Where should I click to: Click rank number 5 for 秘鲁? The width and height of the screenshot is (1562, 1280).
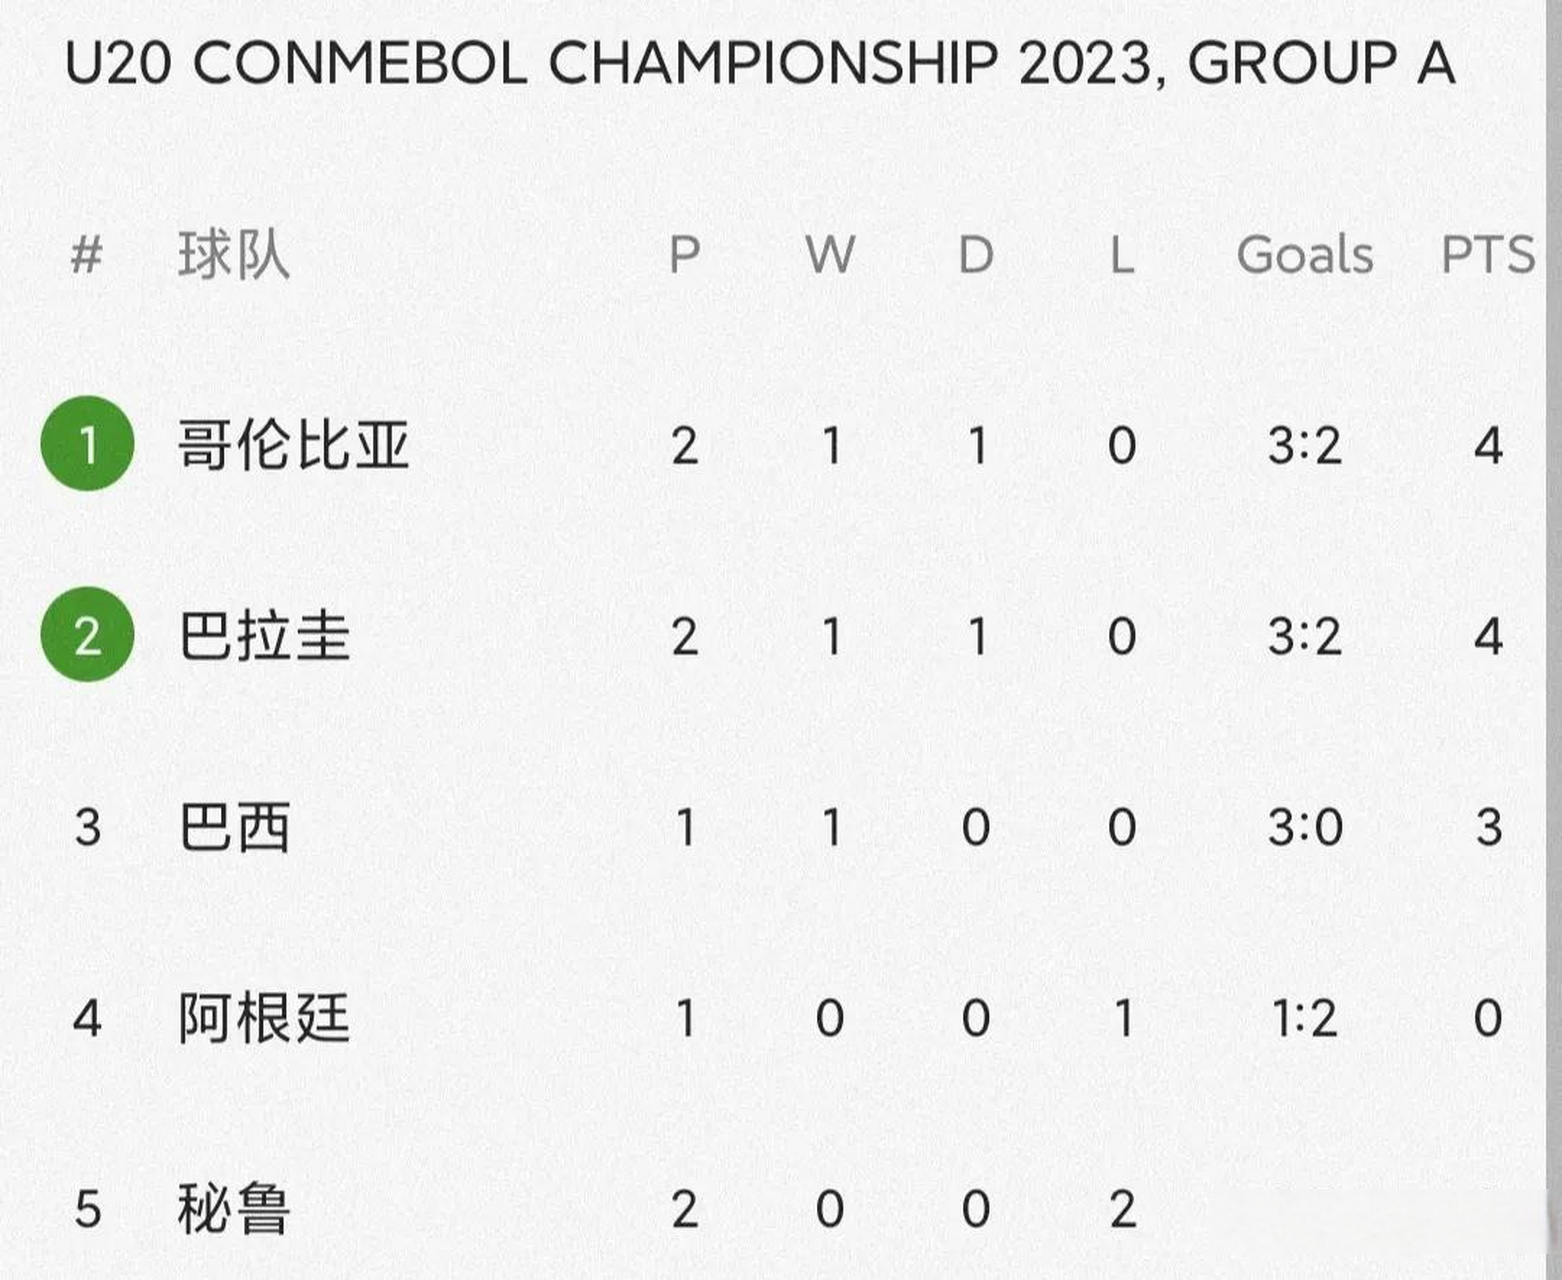pos(87,1208)
